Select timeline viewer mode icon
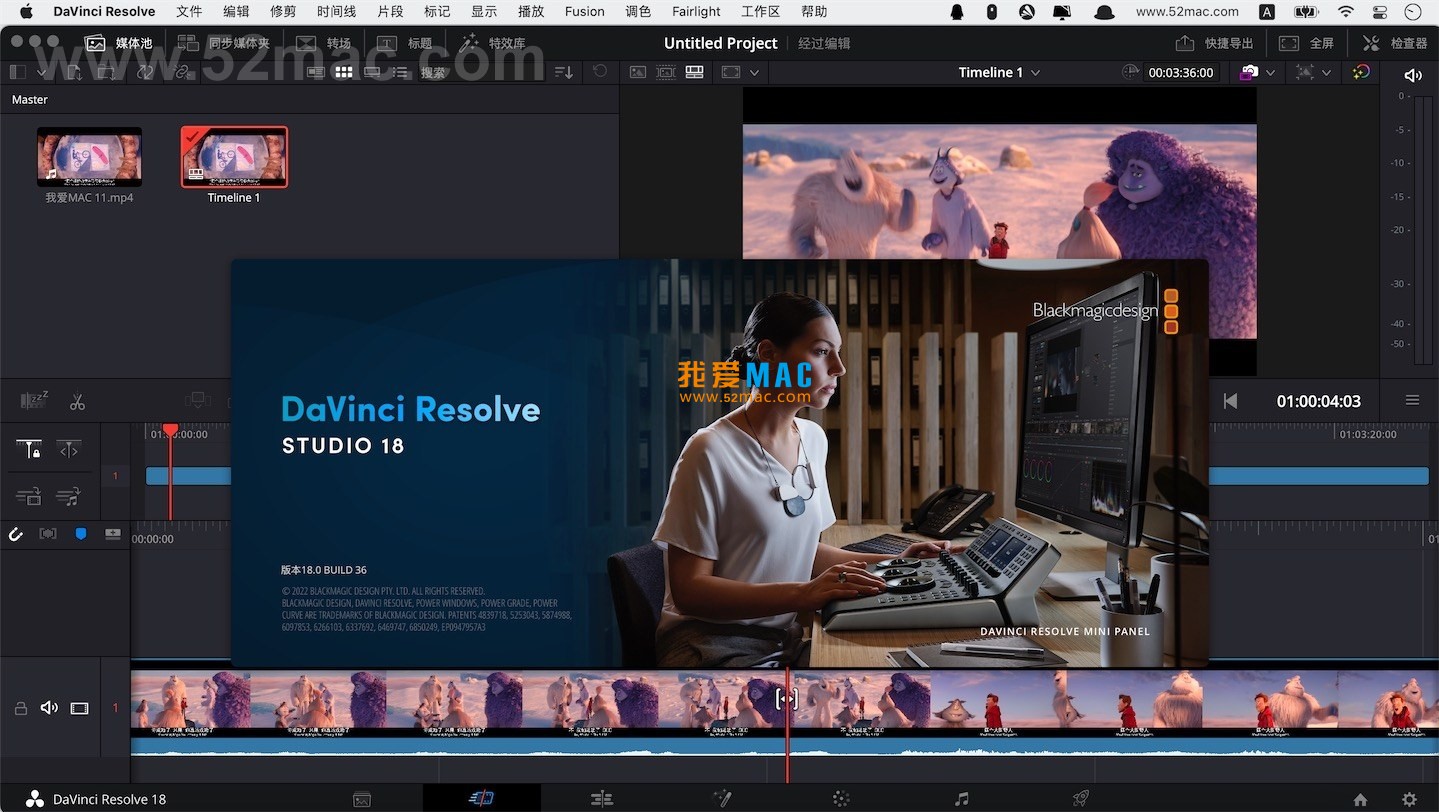Image resolution: width=1439 pixels, height=812 pixels. click(694, 72)
